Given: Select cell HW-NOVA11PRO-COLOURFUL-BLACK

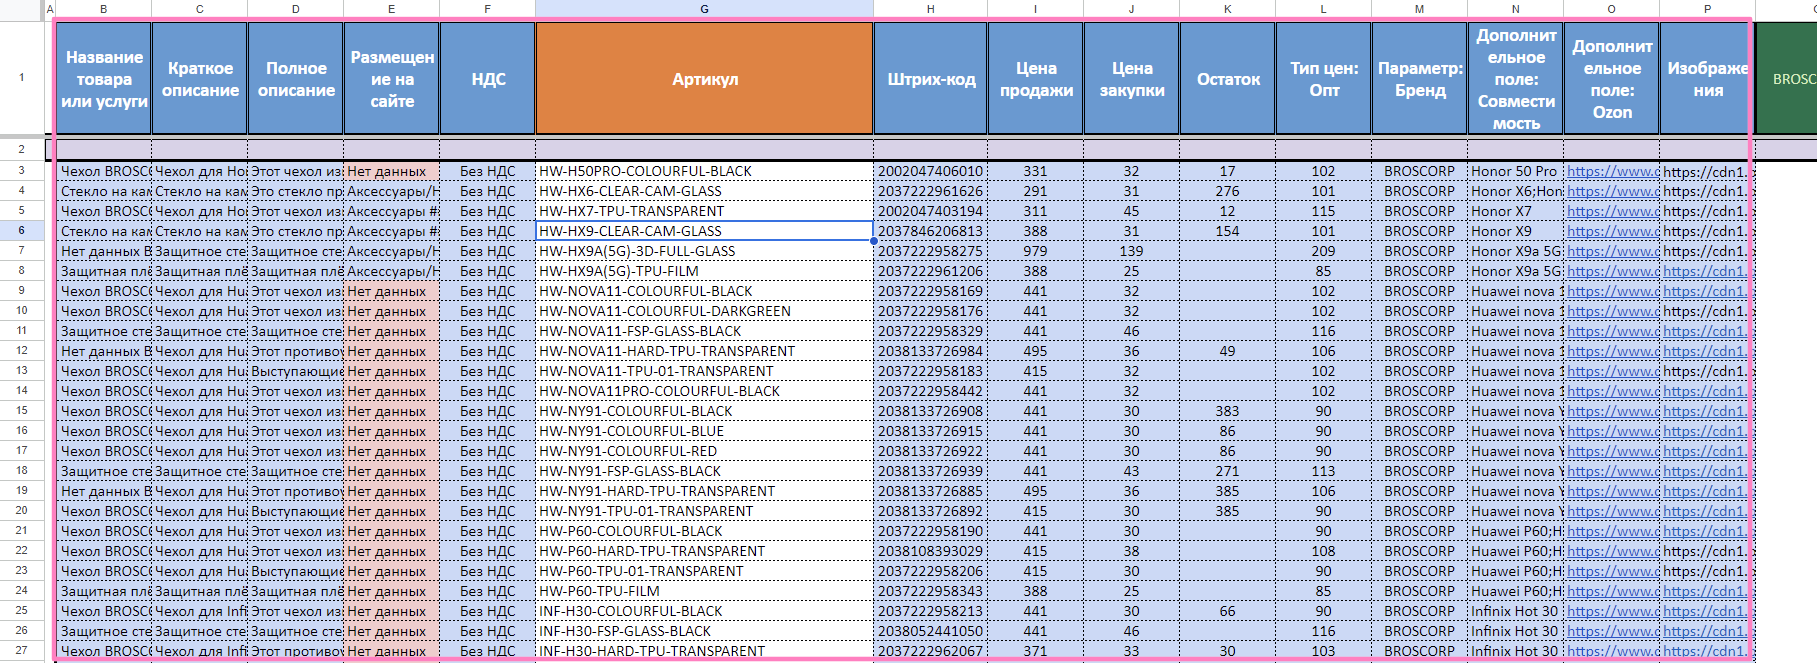Looking at the screenshot, I should (704, 391).
